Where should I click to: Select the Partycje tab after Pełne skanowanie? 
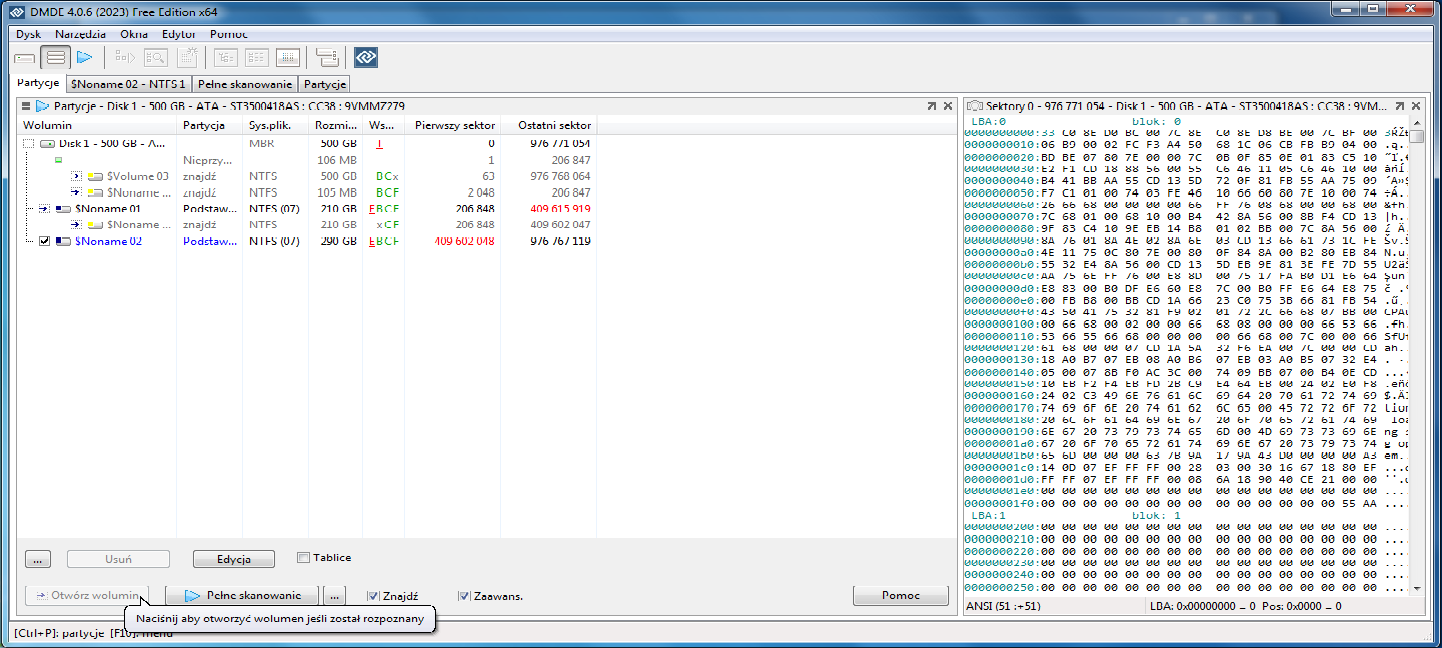coord(325,84)
